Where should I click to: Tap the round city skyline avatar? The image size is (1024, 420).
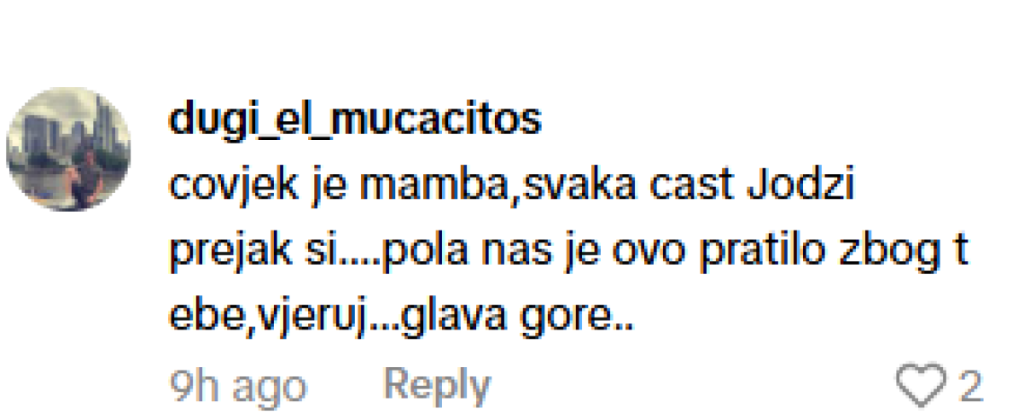(69, 149)
